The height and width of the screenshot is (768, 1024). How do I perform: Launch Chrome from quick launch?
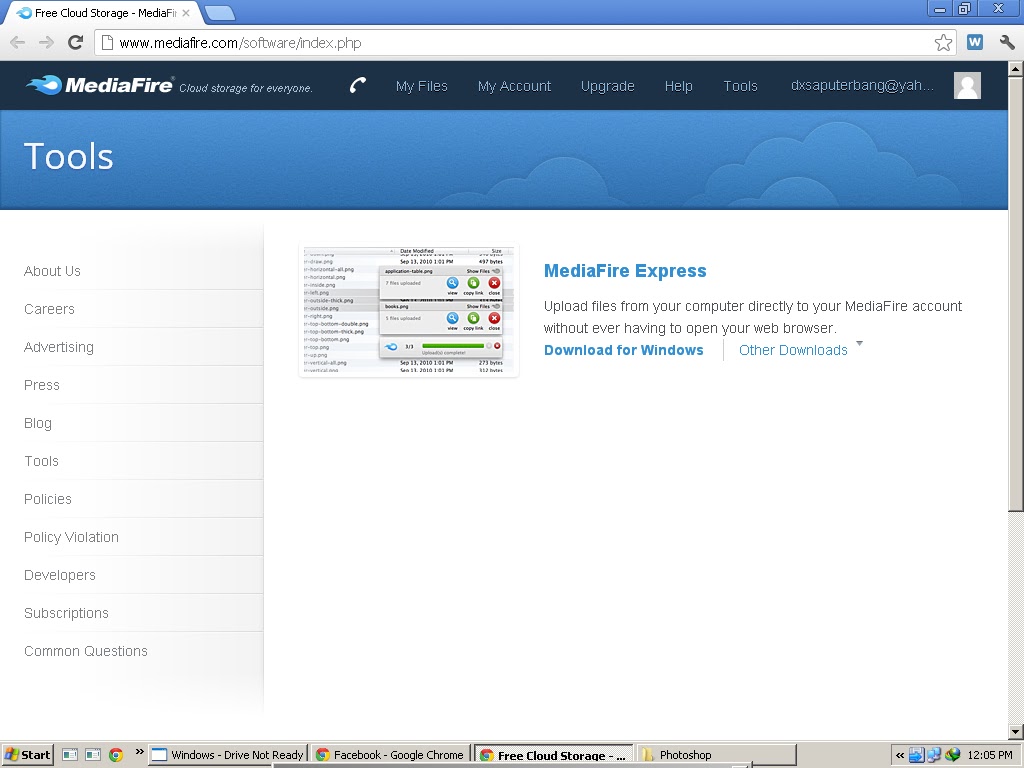click(x=116, y=755)
